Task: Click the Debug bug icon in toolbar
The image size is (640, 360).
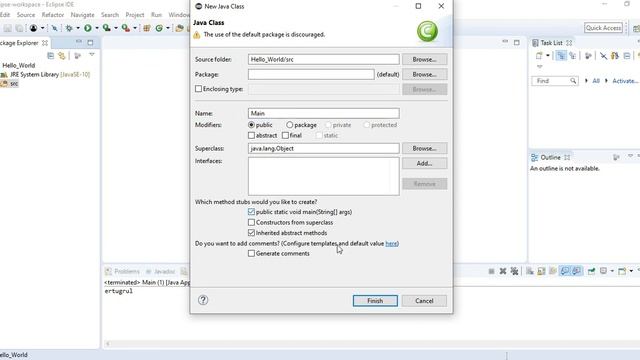Action: coord(69,28)
